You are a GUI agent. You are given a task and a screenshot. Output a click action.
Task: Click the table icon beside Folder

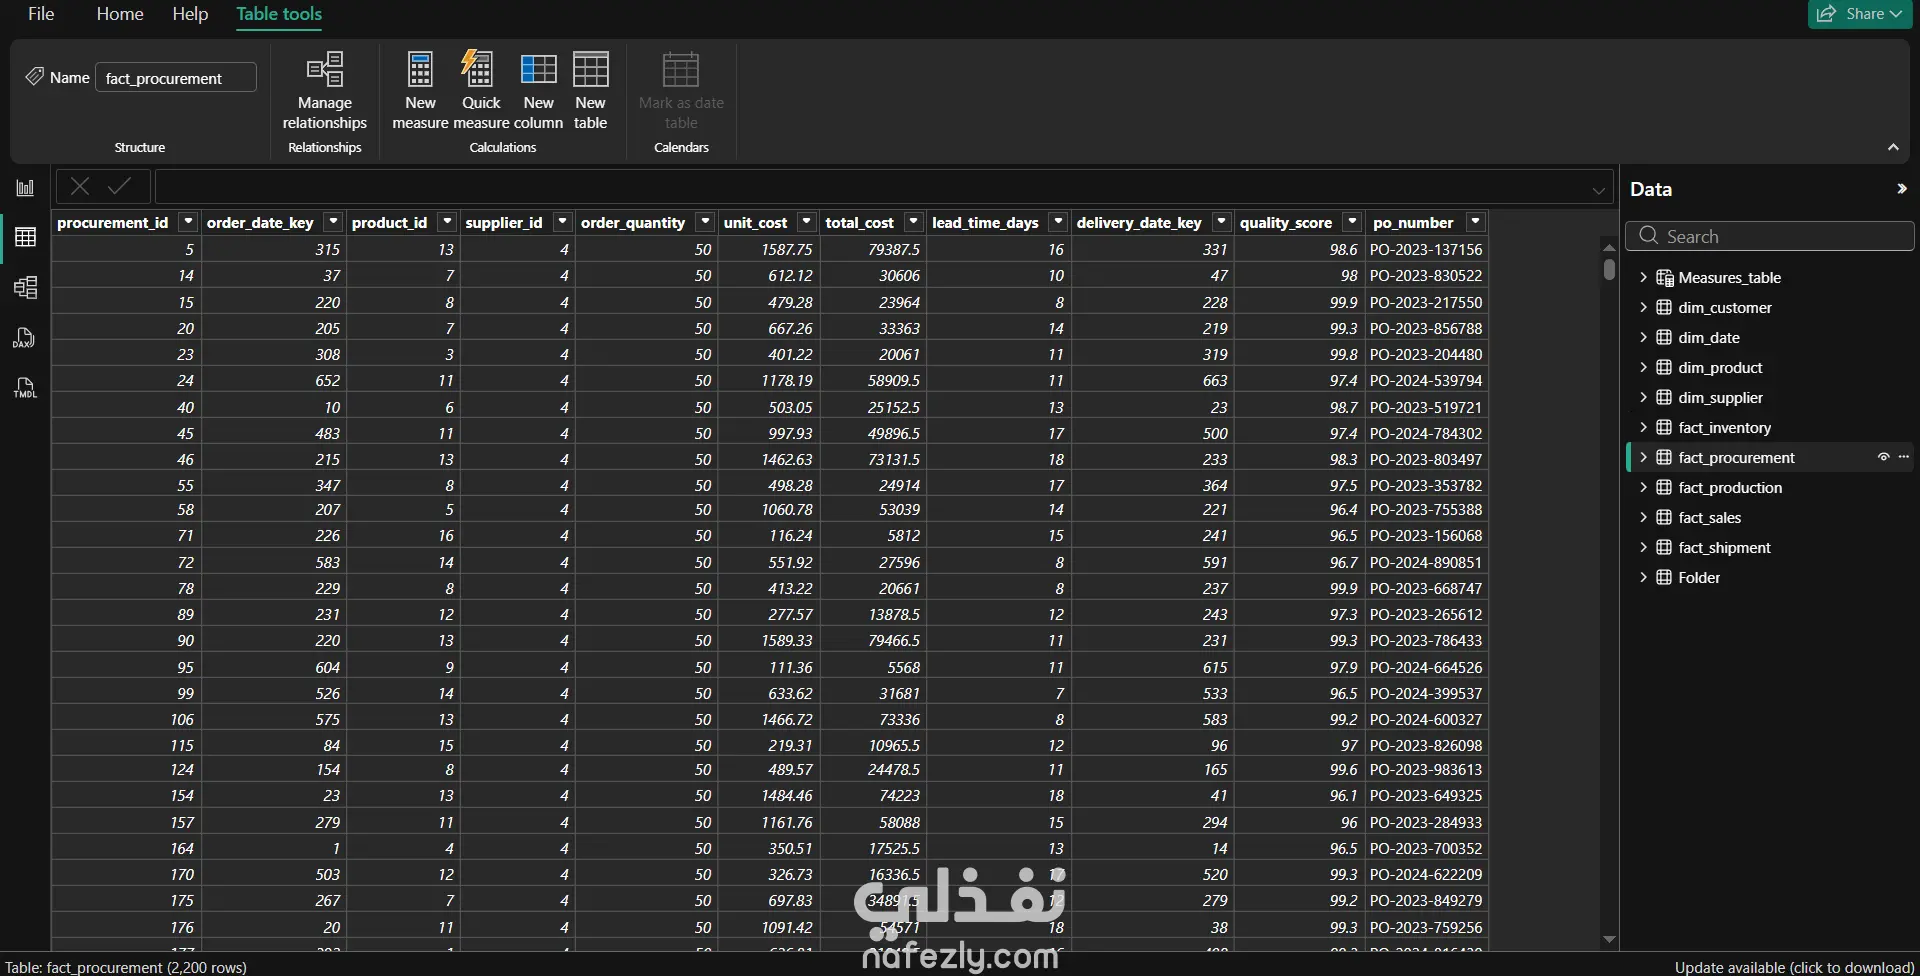pyautogui.click(x=1664, y=577)
